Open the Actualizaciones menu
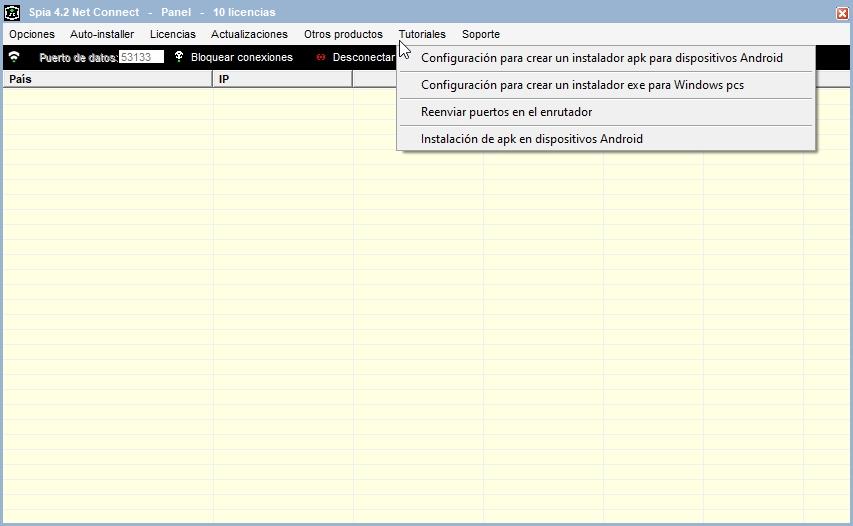The height and width of the screenshot is (526, 853). click(249, 34)
